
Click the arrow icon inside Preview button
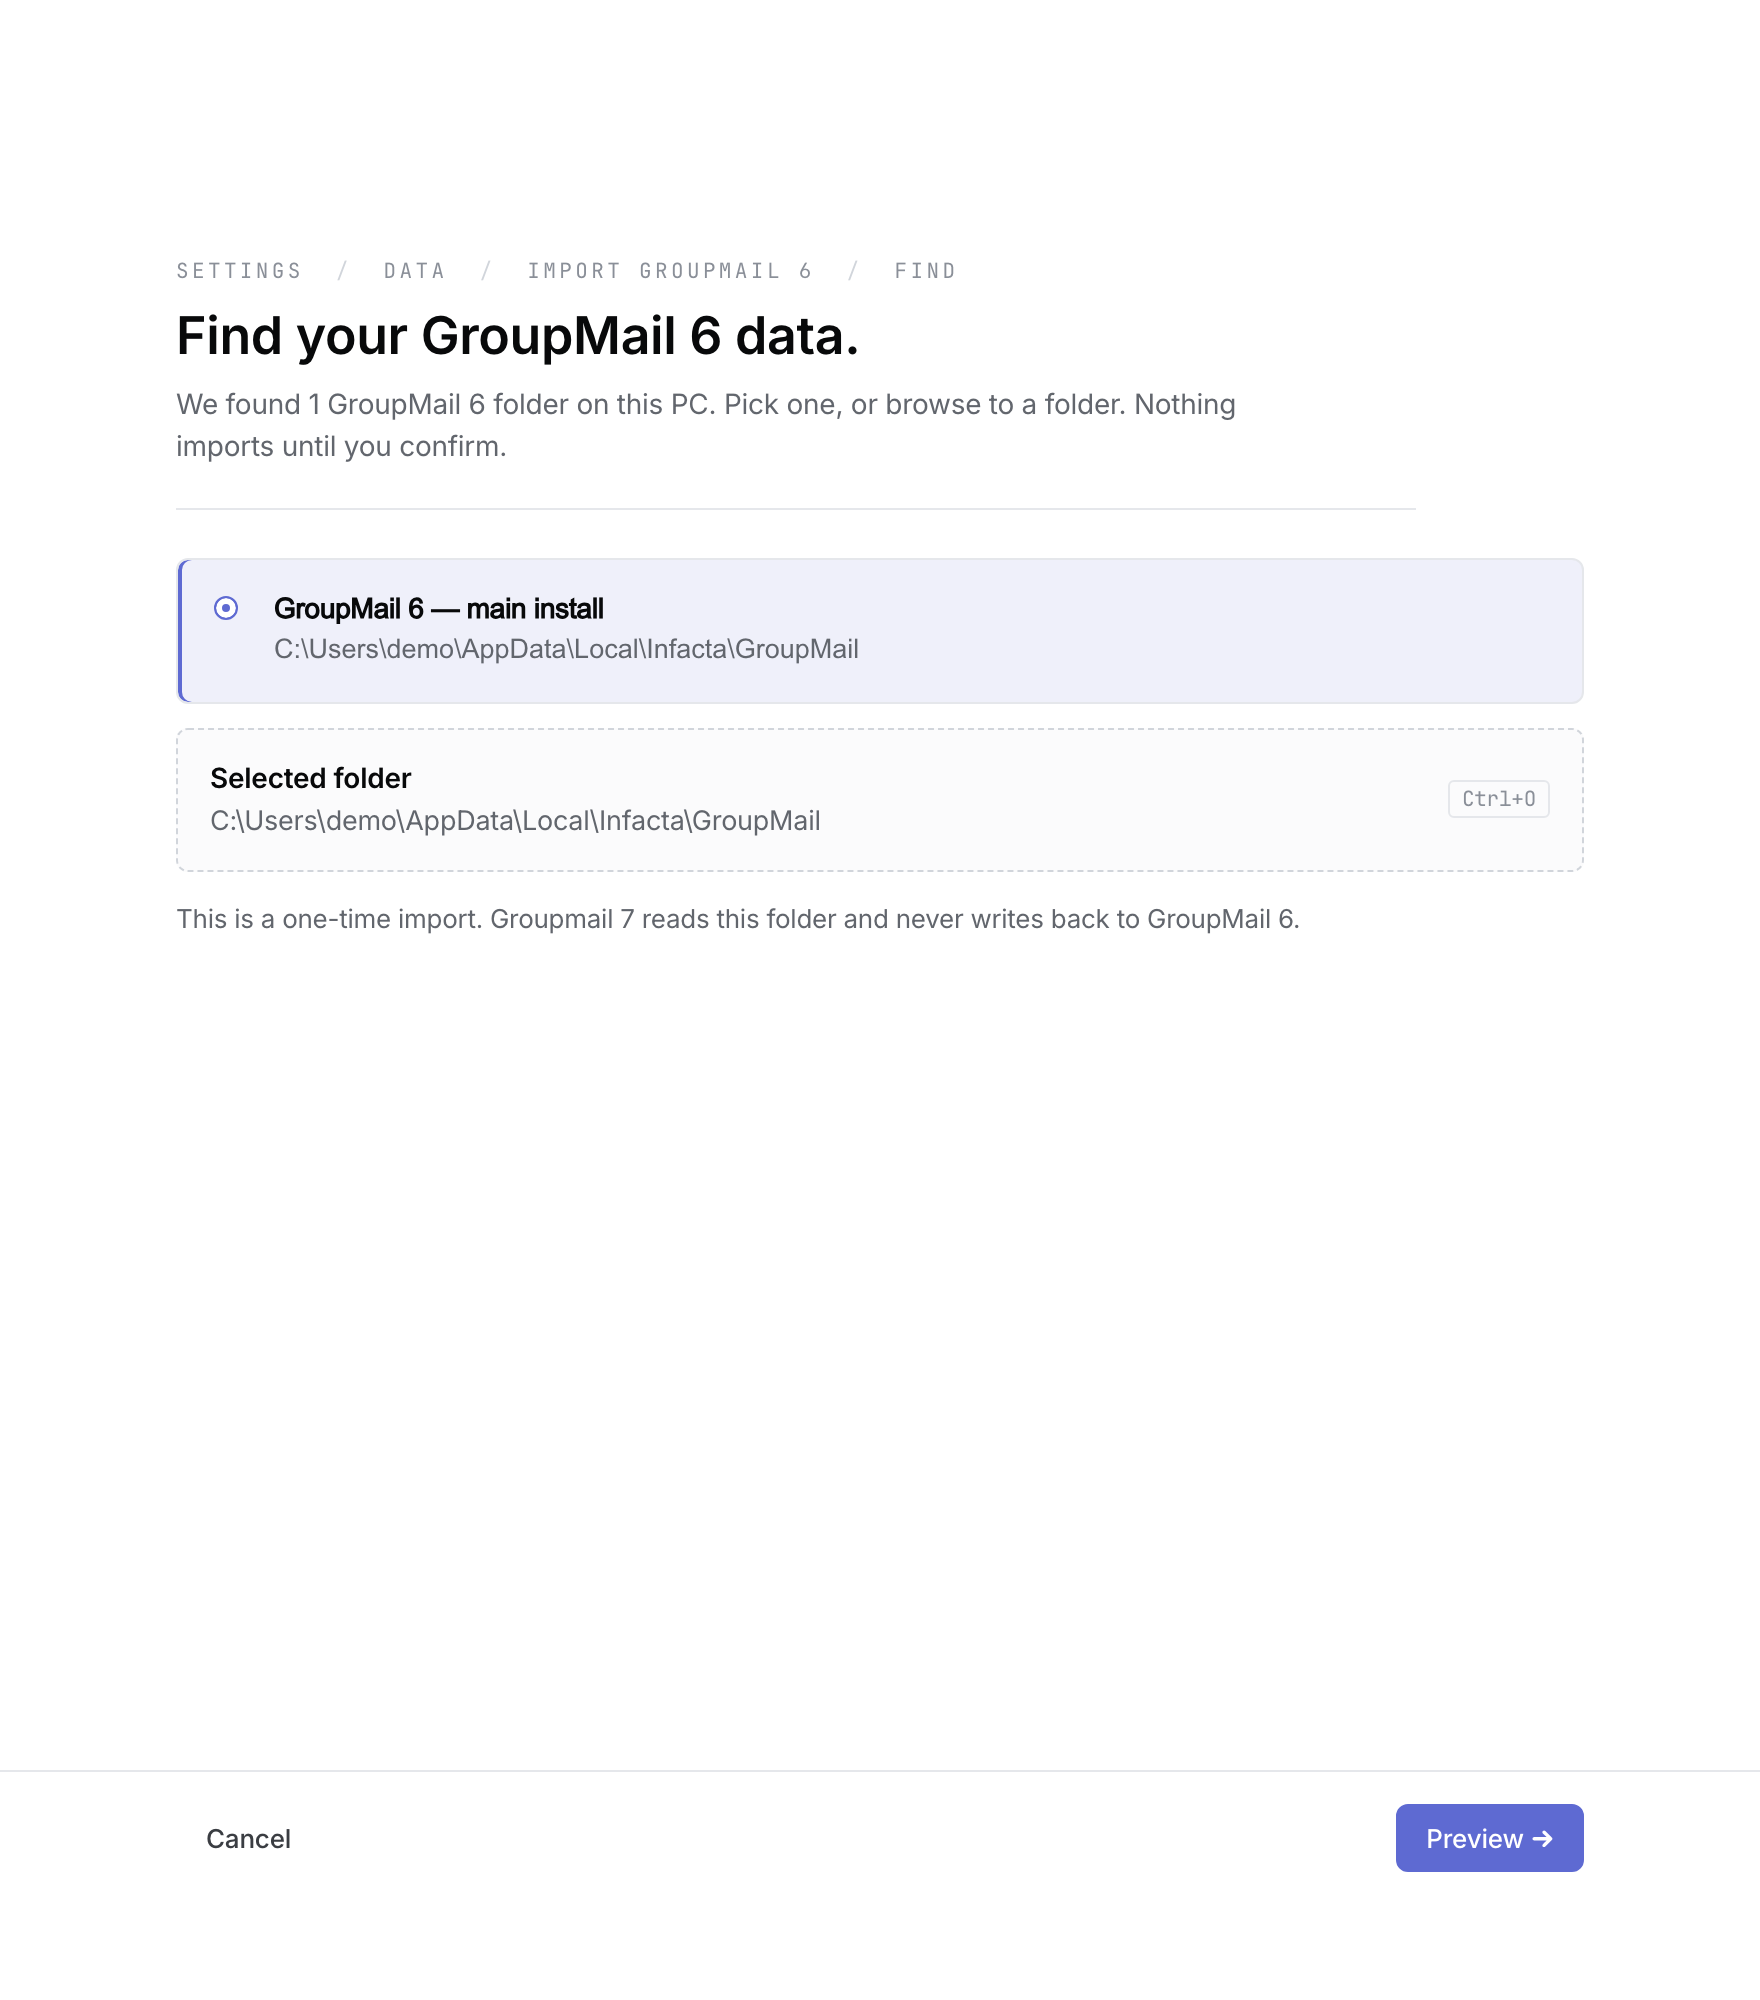[1543, 1838]
